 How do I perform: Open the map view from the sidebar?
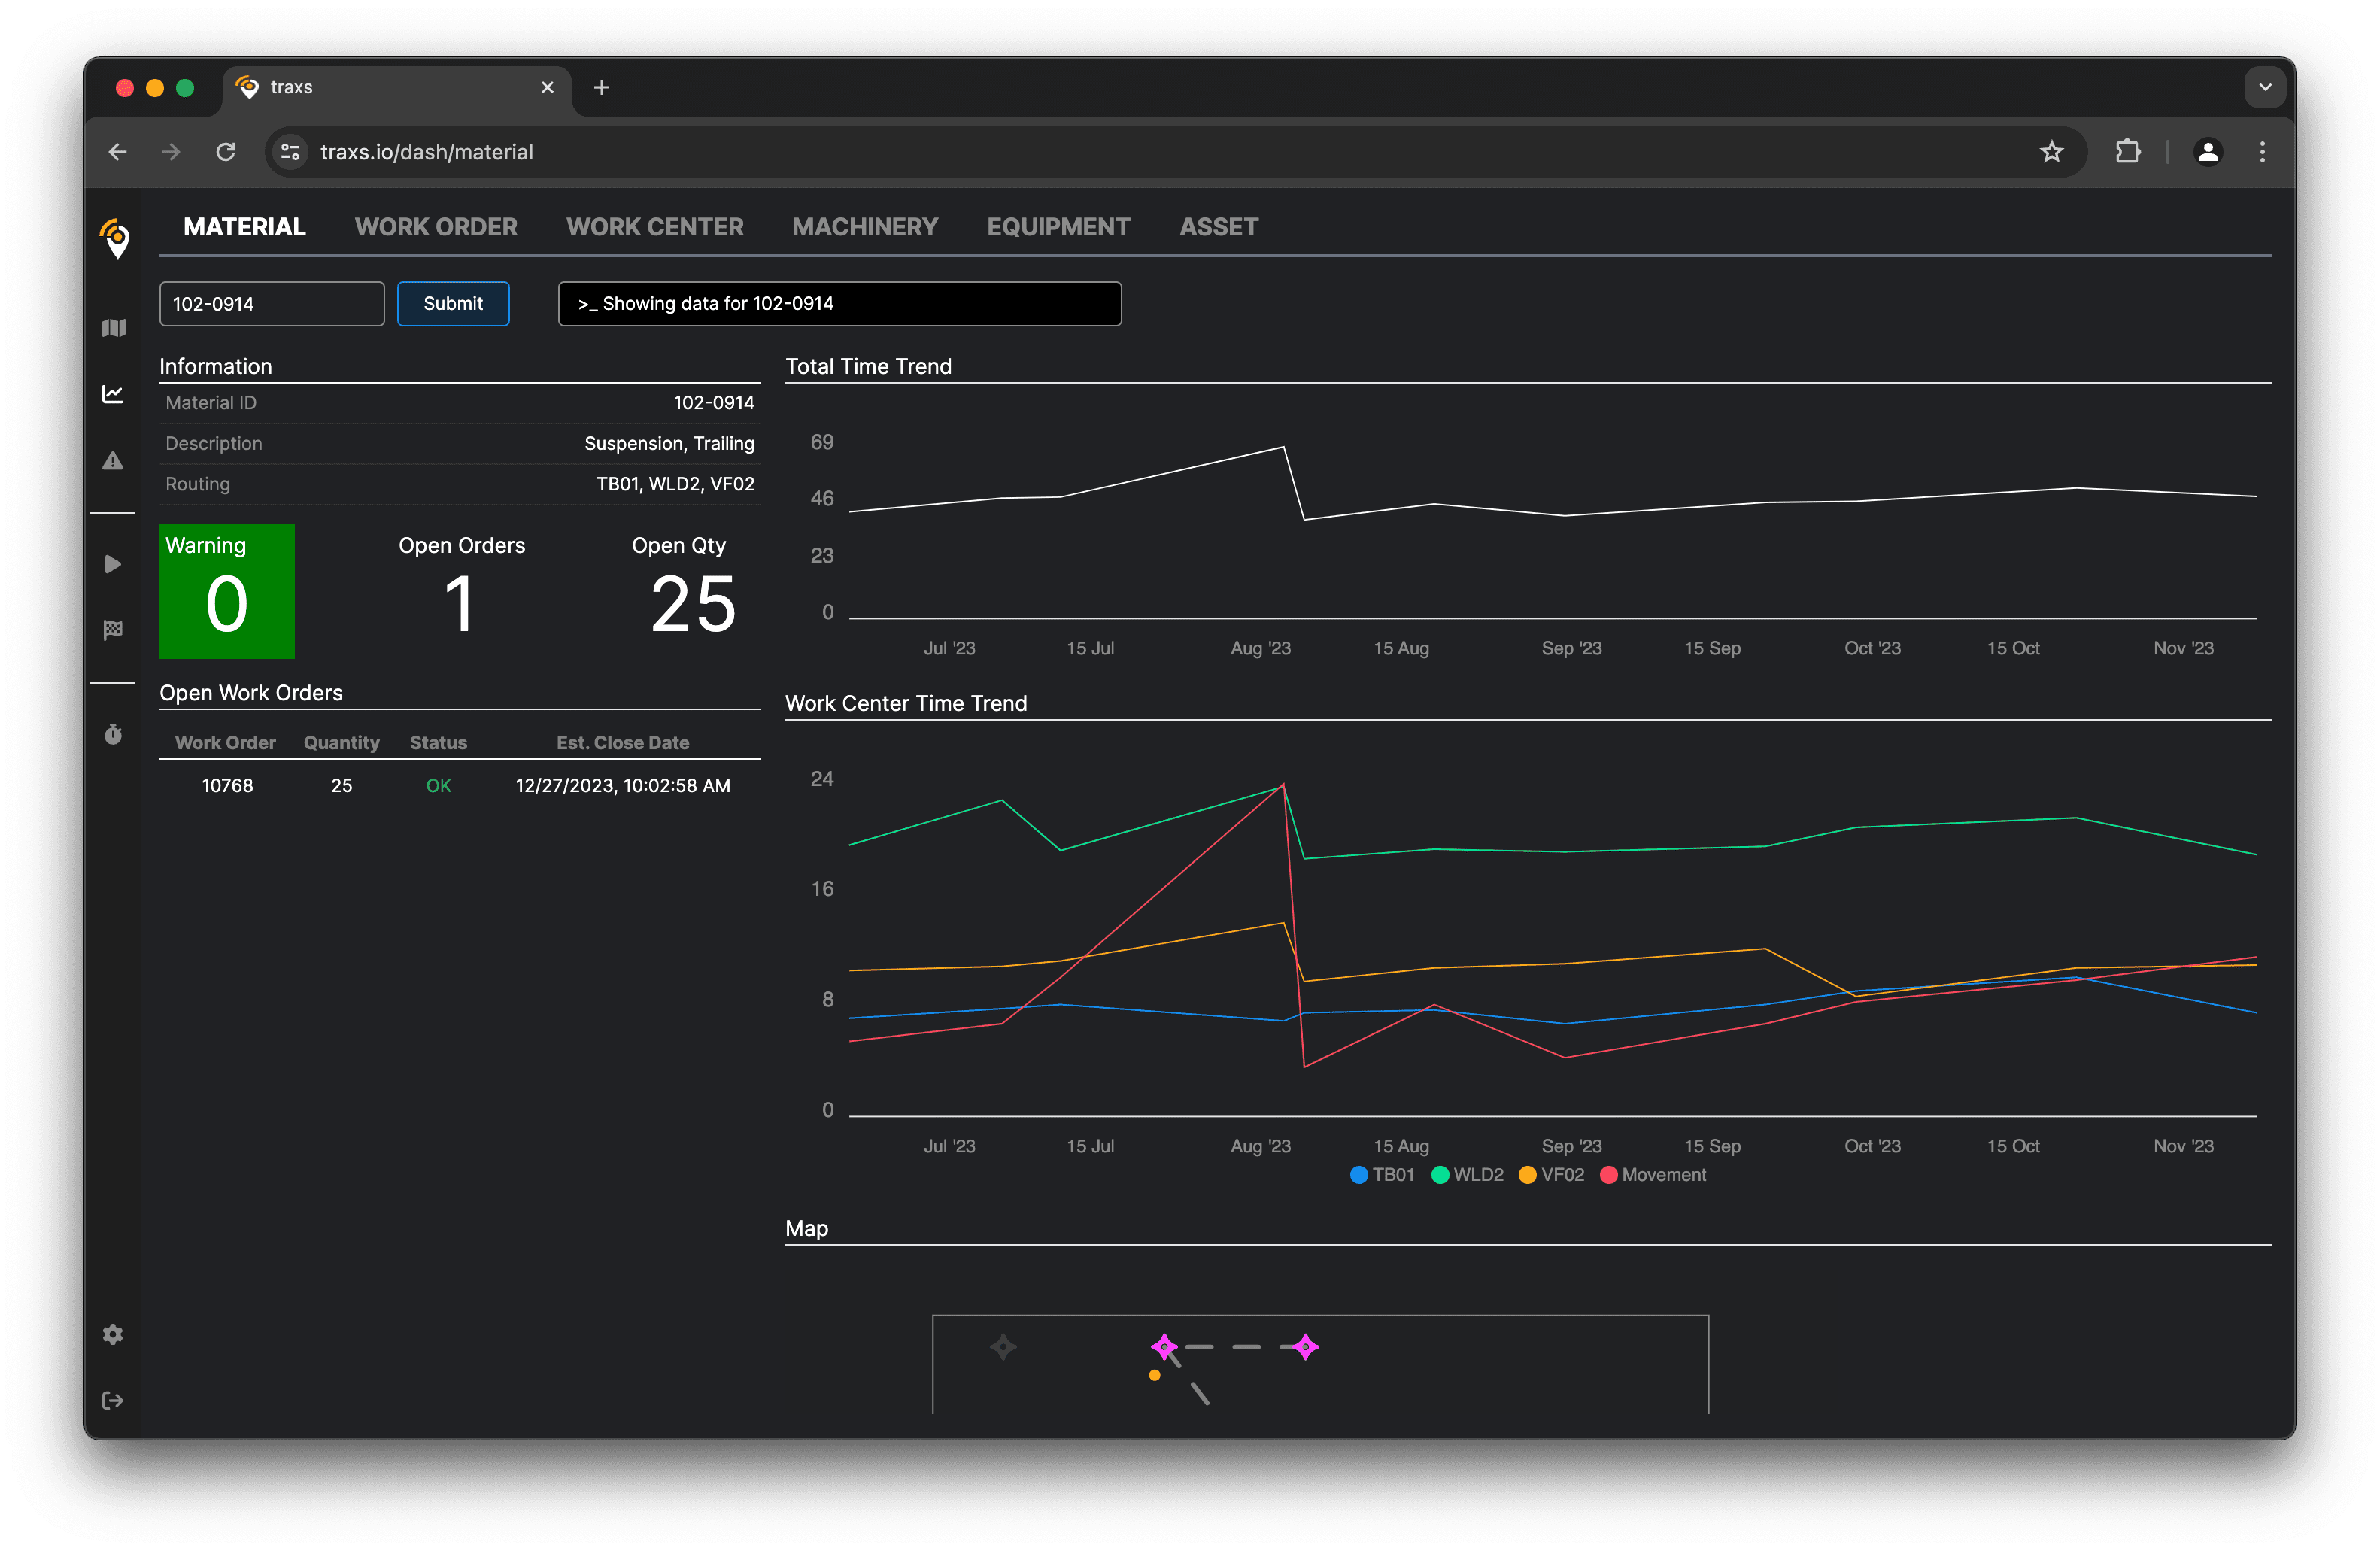113,327
